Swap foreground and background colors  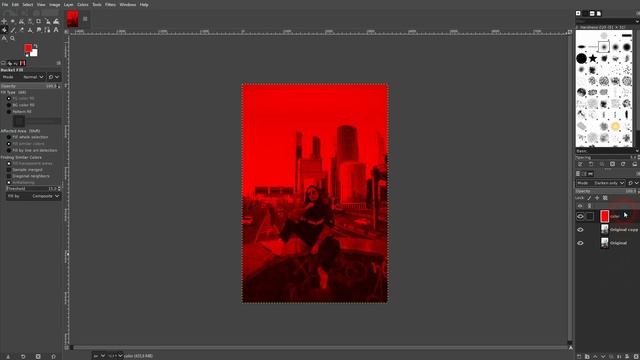coord(36,46)
